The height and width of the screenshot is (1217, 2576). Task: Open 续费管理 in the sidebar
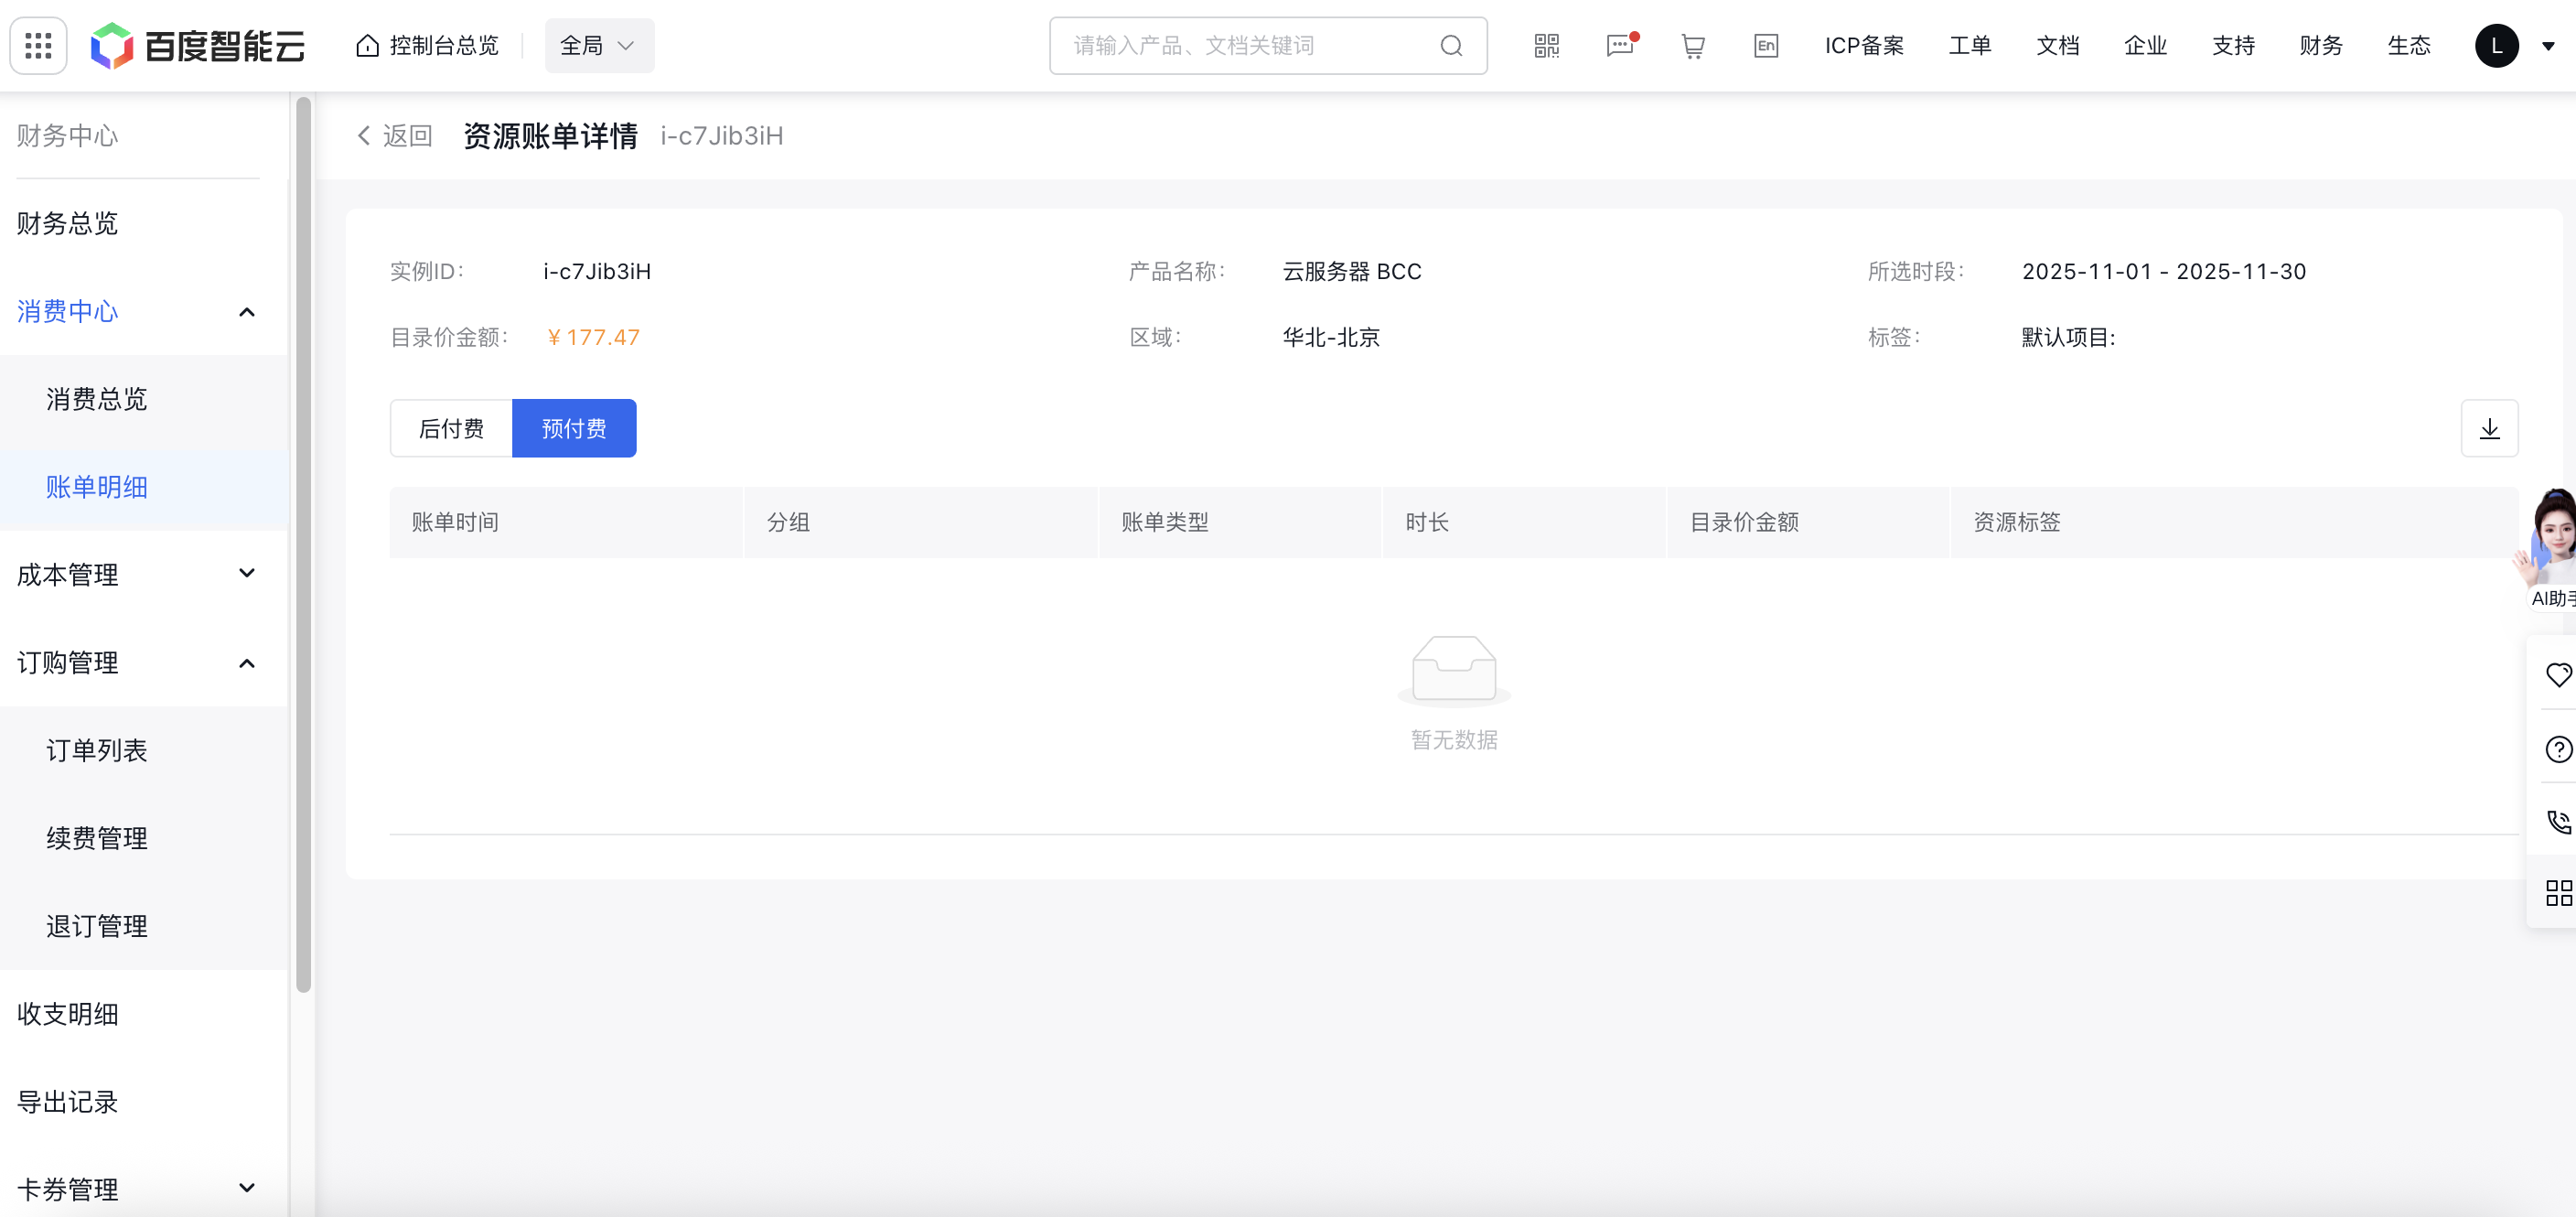[96, 839]
